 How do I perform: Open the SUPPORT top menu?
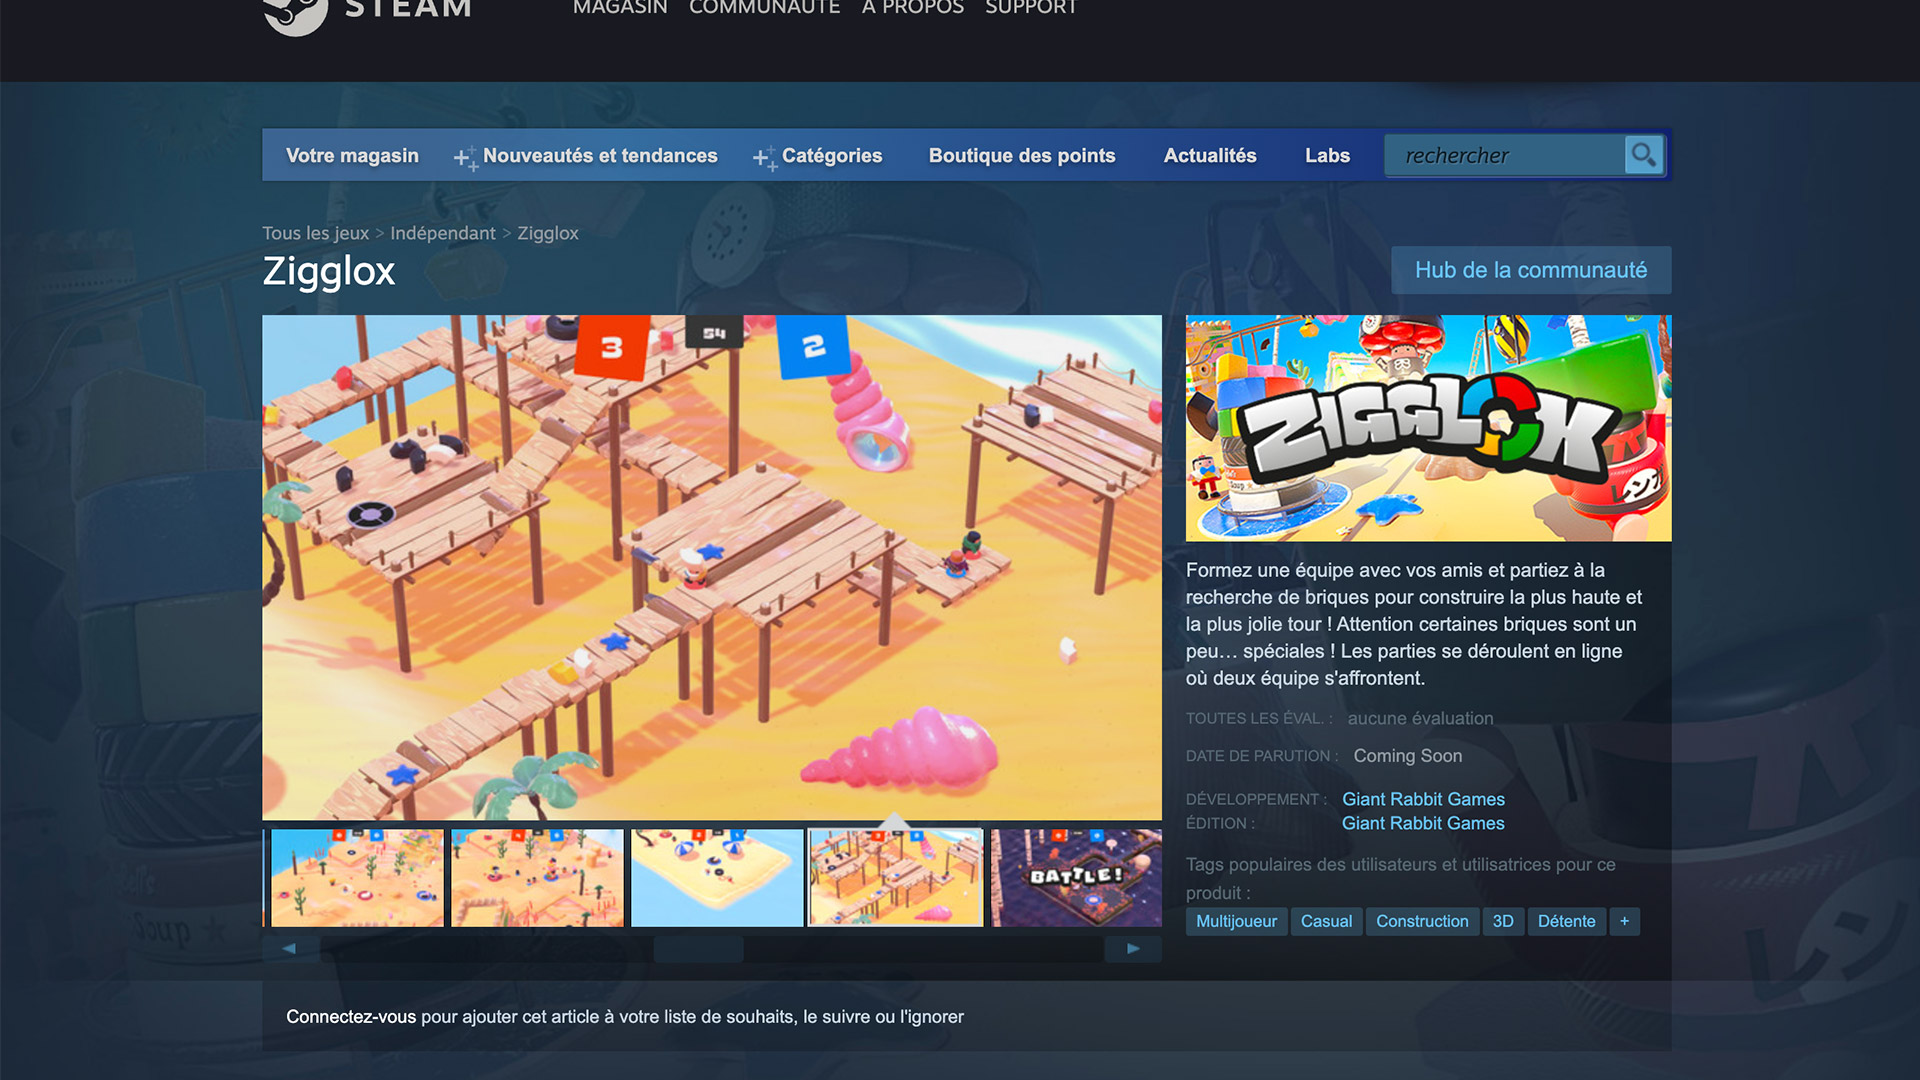tap(1031, 8)
